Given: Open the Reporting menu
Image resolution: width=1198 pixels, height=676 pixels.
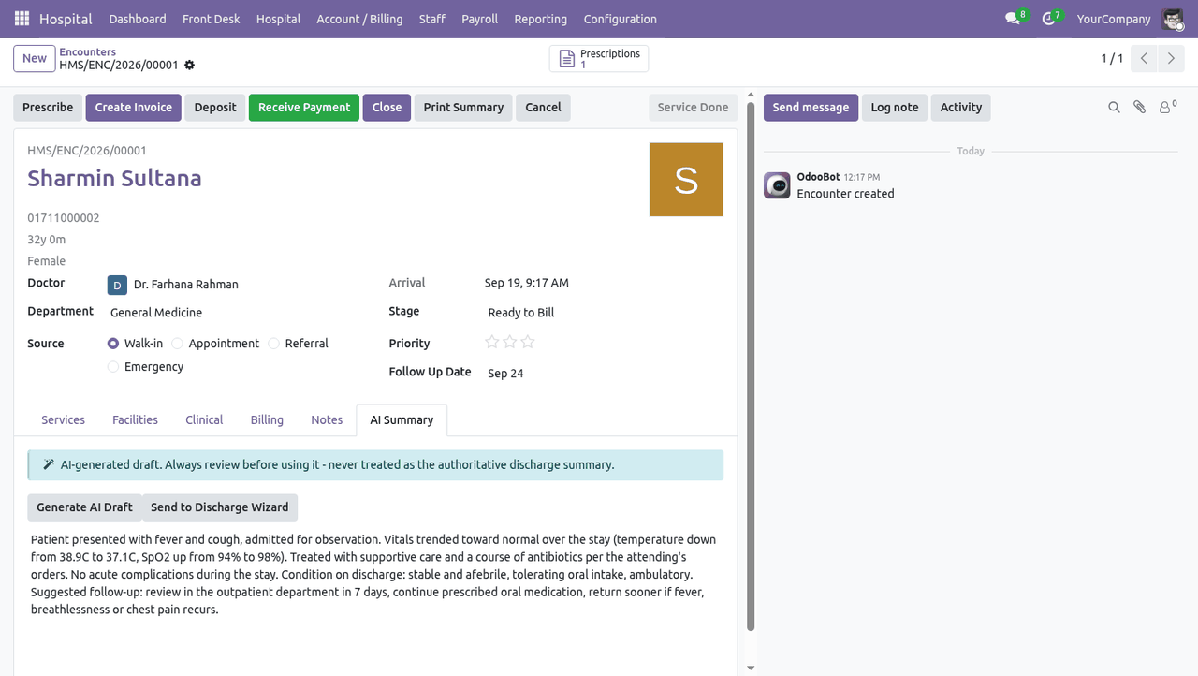Looking at the screenshot, I should [540, 18].
